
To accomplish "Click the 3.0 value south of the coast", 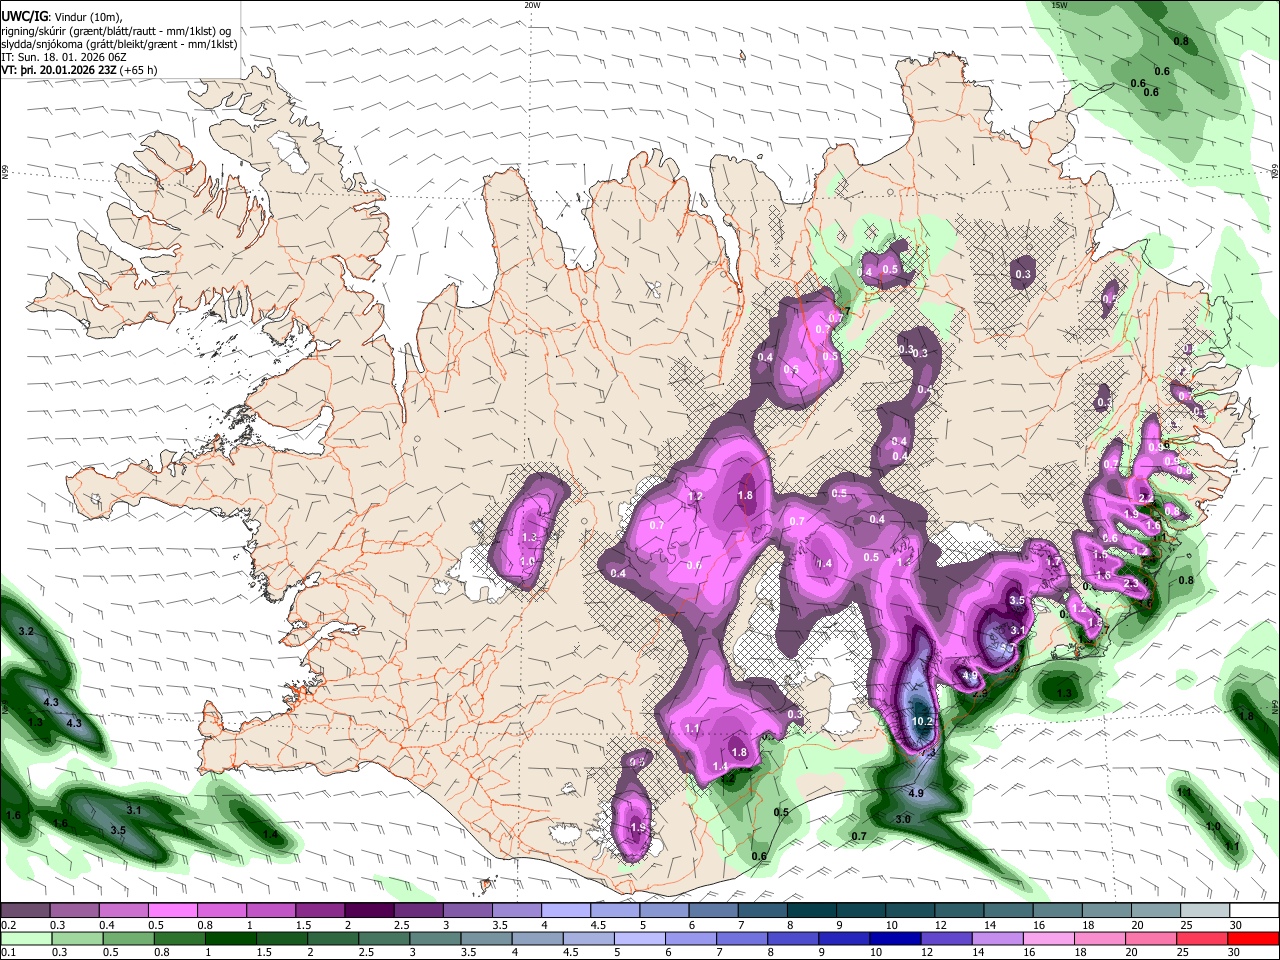I will point(903,819).
